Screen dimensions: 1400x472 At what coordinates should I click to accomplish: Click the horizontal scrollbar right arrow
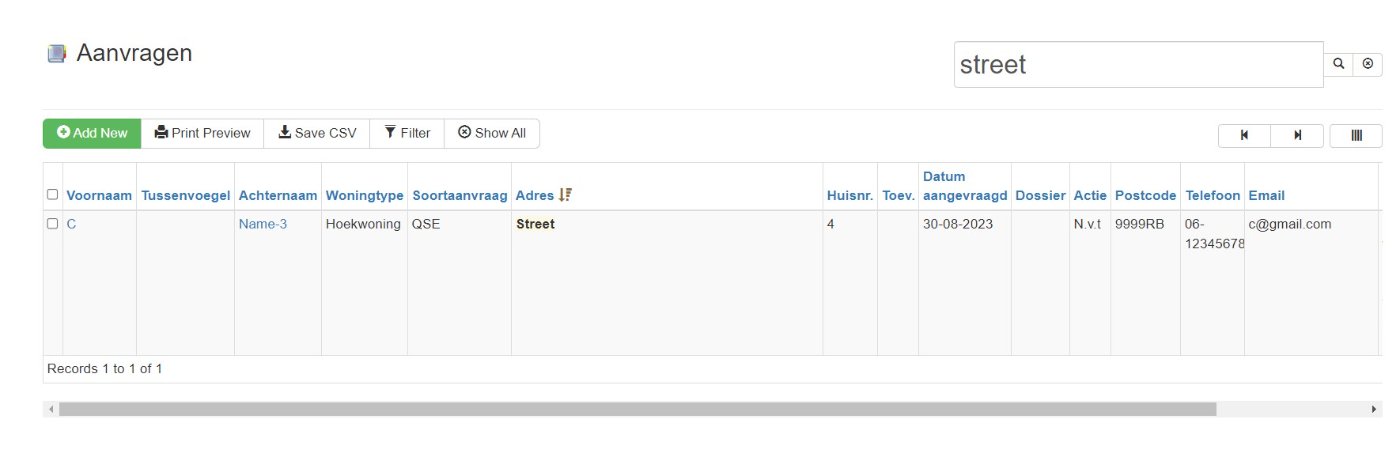point(1375,409)
